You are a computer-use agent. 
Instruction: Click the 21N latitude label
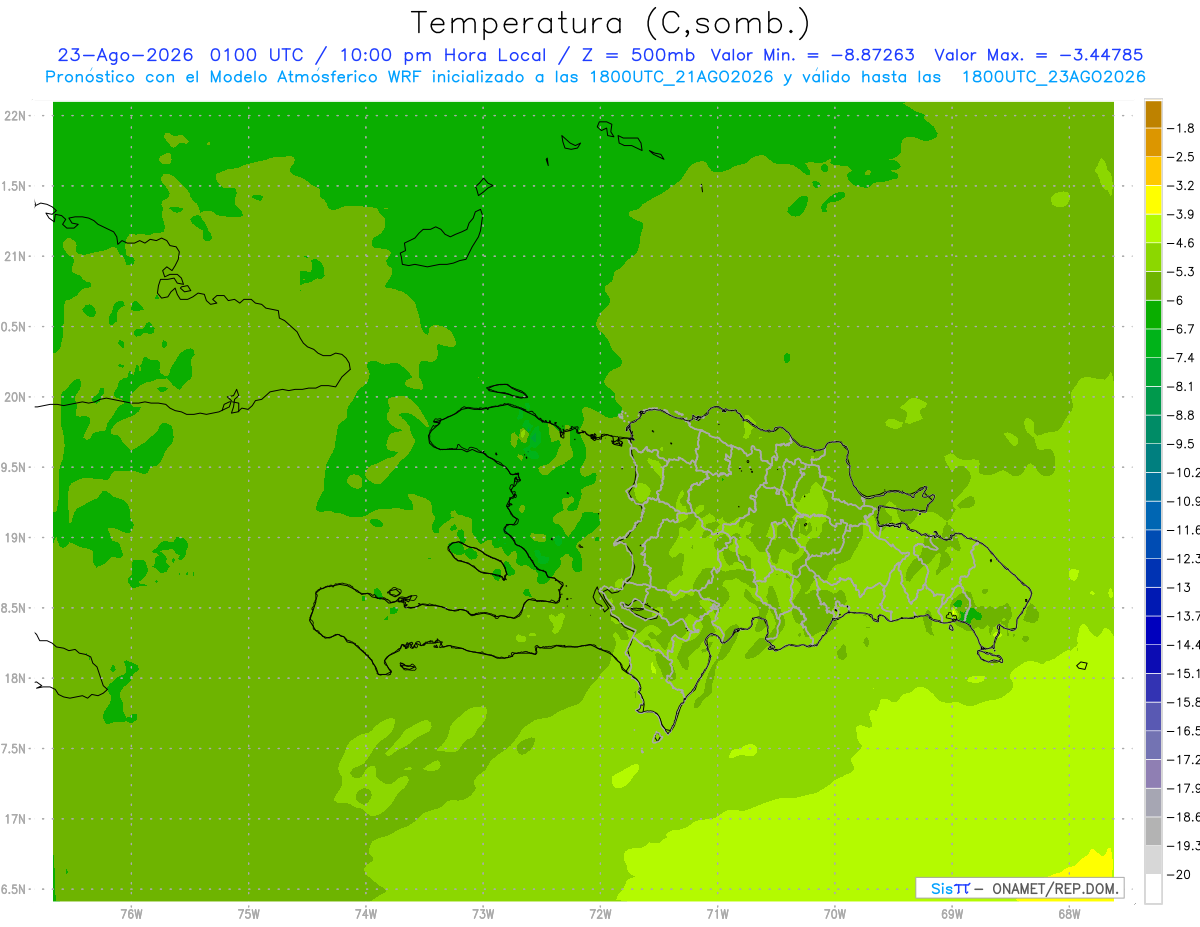click(15, 257)
